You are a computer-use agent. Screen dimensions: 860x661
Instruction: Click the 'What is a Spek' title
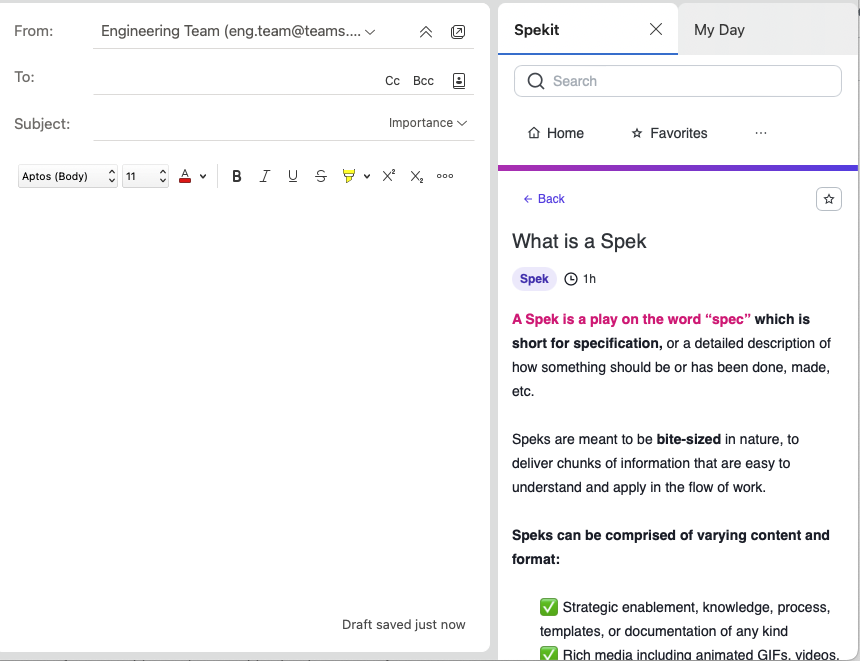(x=579, y=241)
